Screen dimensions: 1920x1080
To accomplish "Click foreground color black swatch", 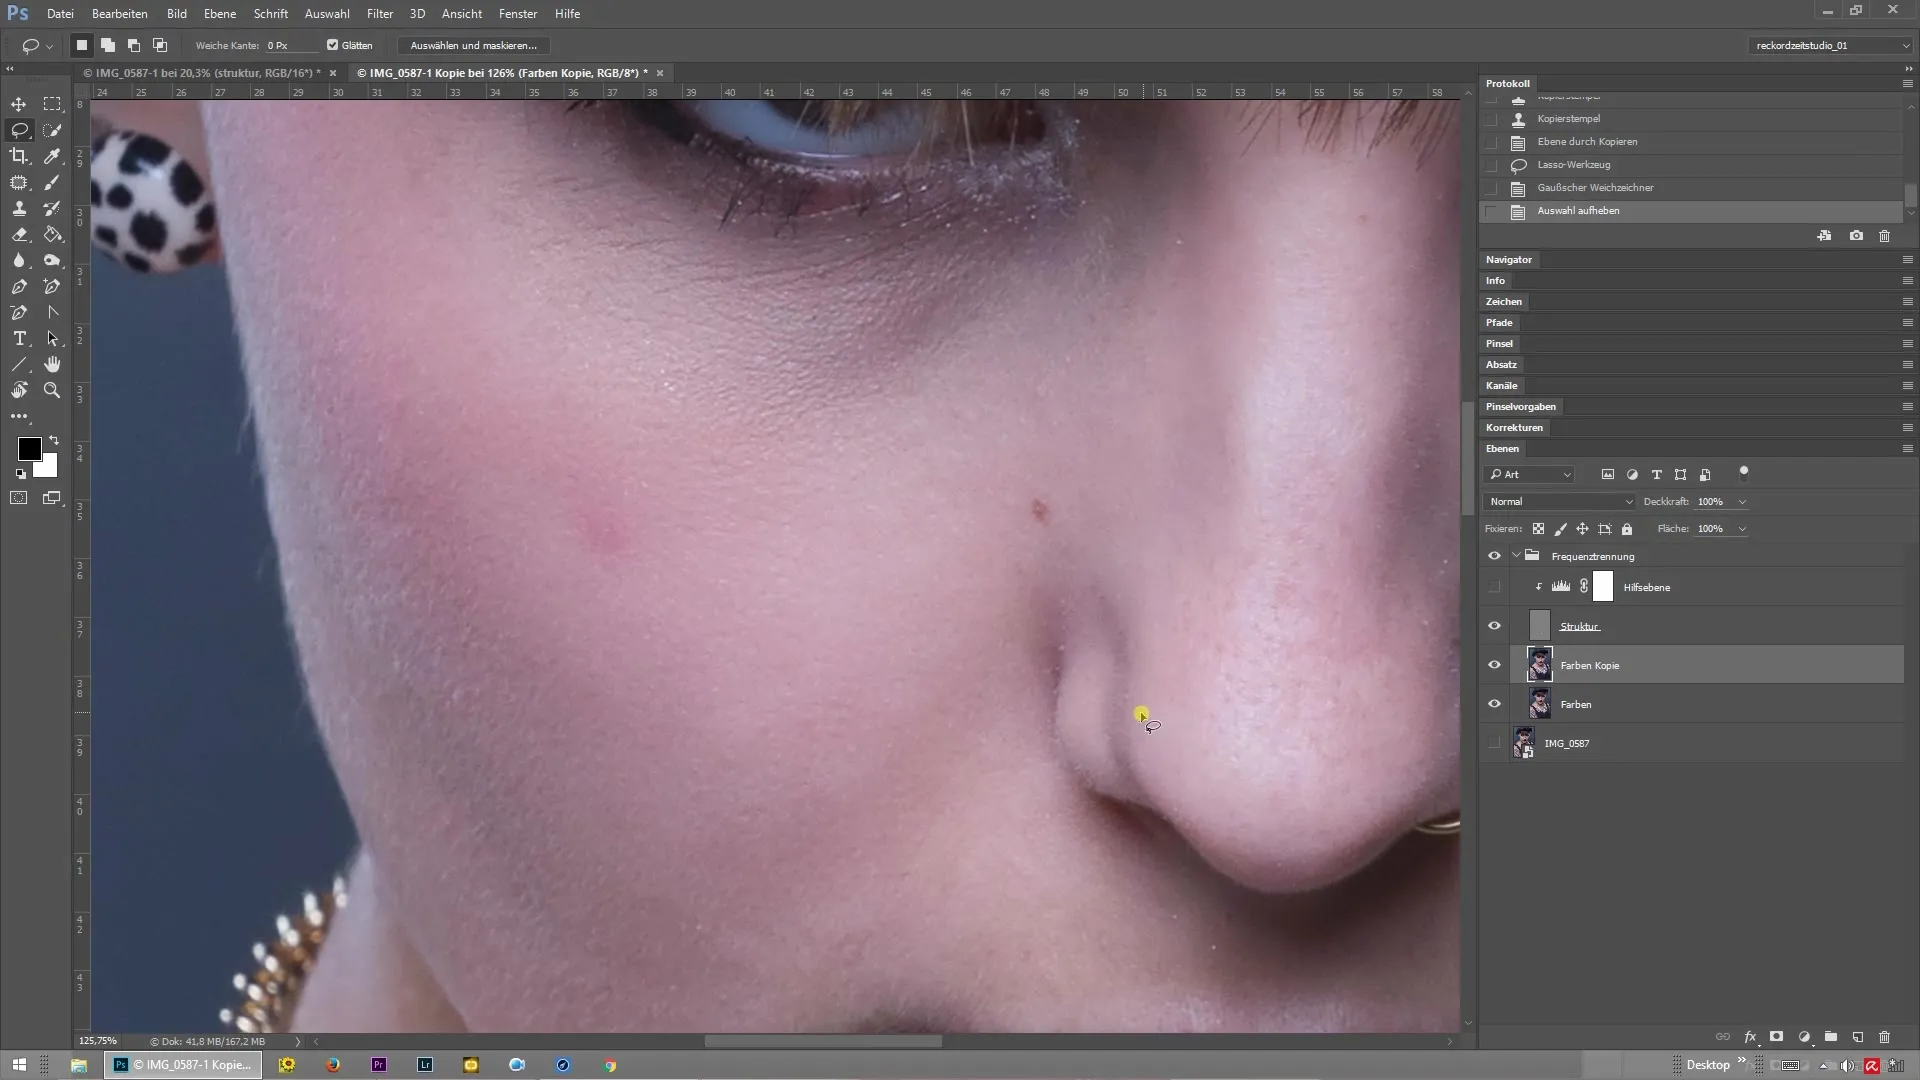I will 29,449.
